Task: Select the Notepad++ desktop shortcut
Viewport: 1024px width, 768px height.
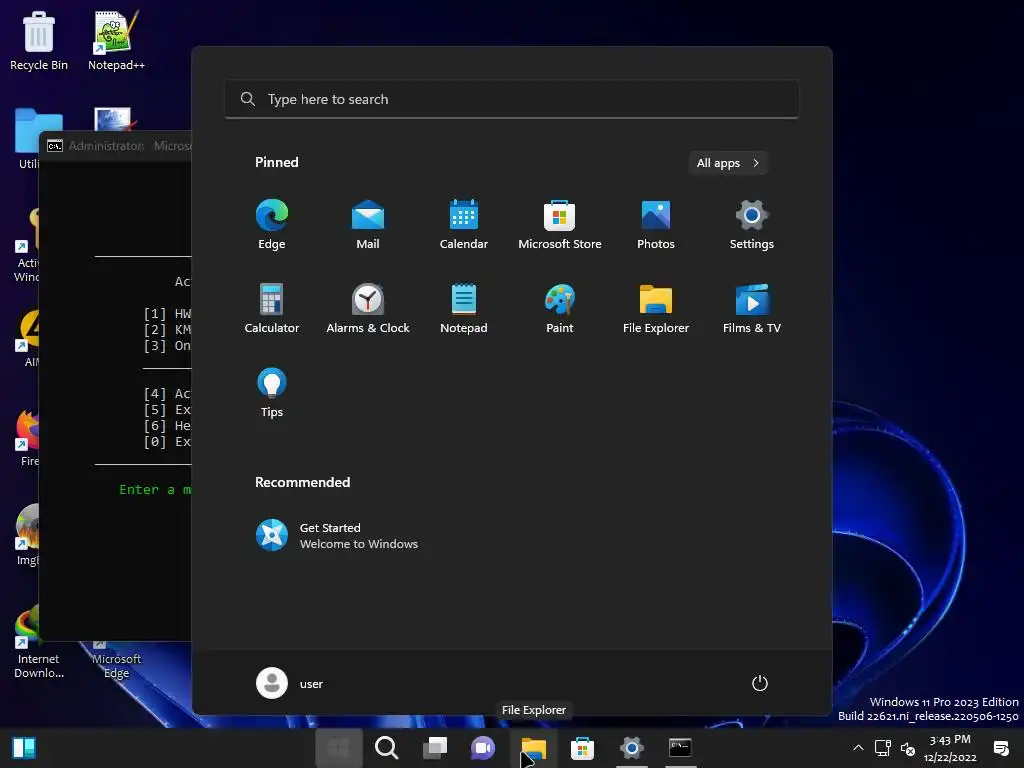Action: coord(116,40)
